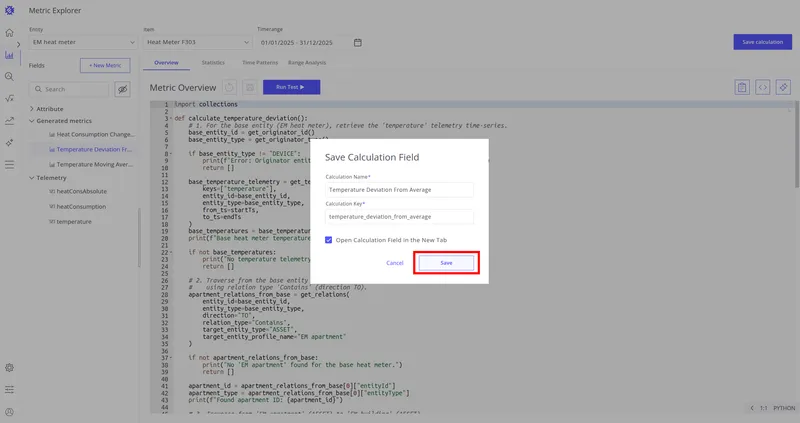Select Temperature Moving Aver... metric in tree
The height and width of the screenshot is (423, 800).
94,165
